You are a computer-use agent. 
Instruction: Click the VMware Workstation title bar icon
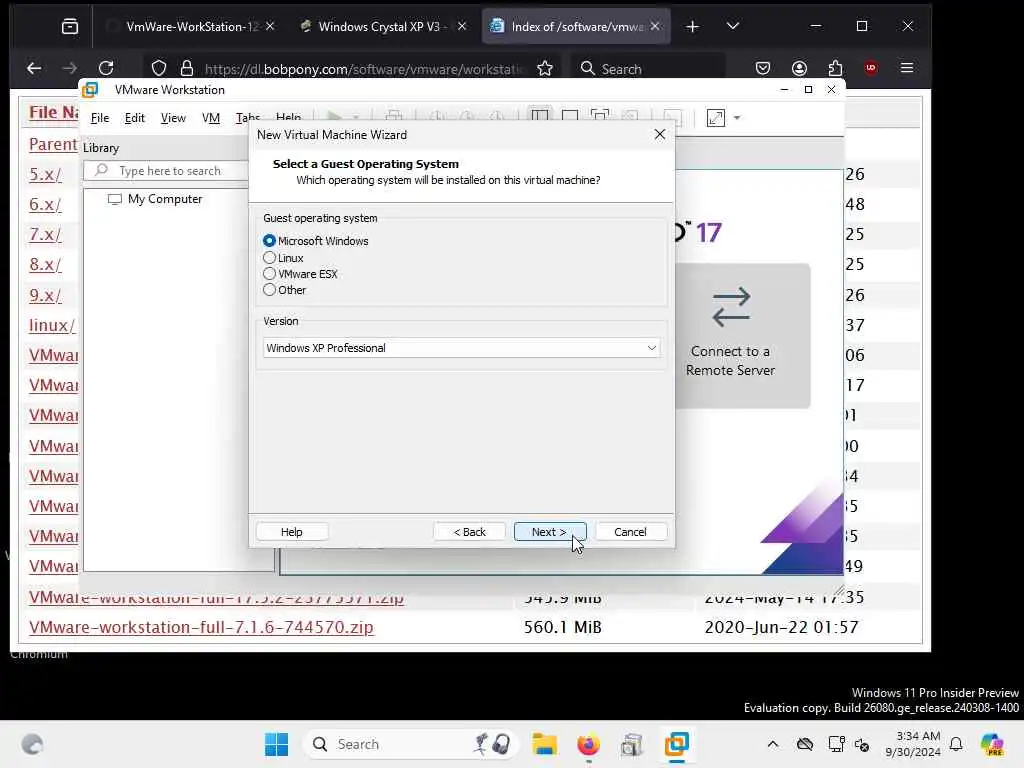tap(90, 89)
